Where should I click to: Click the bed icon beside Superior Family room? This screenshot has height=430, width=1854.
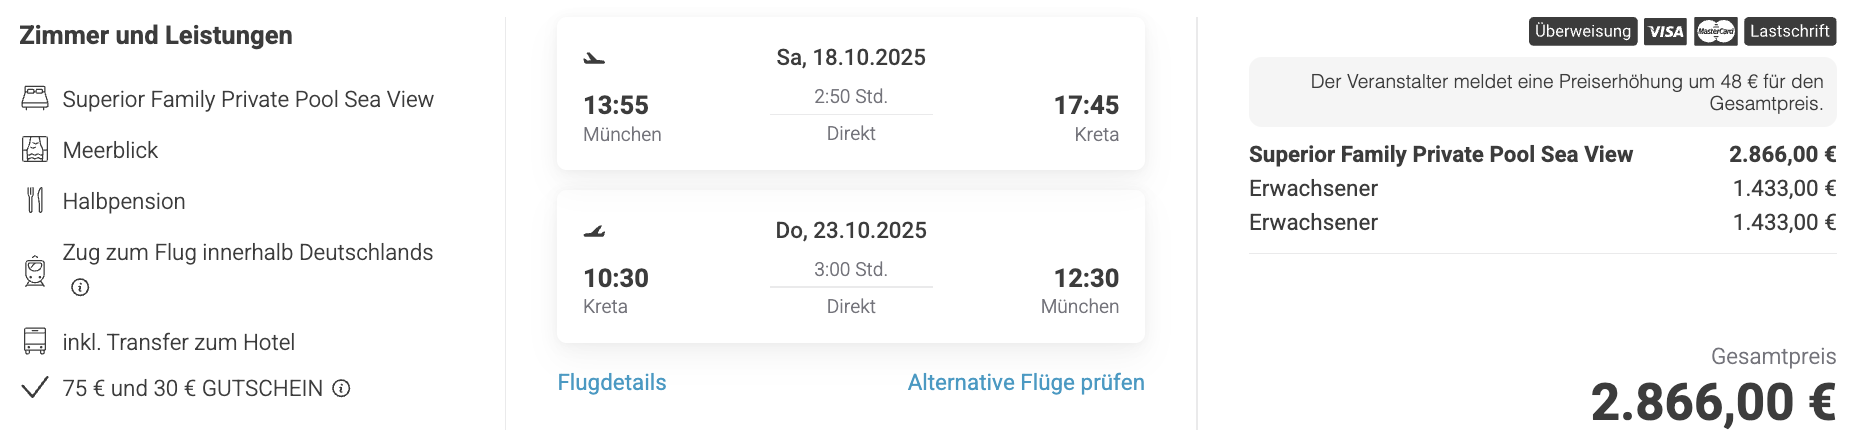click(35, 98)
